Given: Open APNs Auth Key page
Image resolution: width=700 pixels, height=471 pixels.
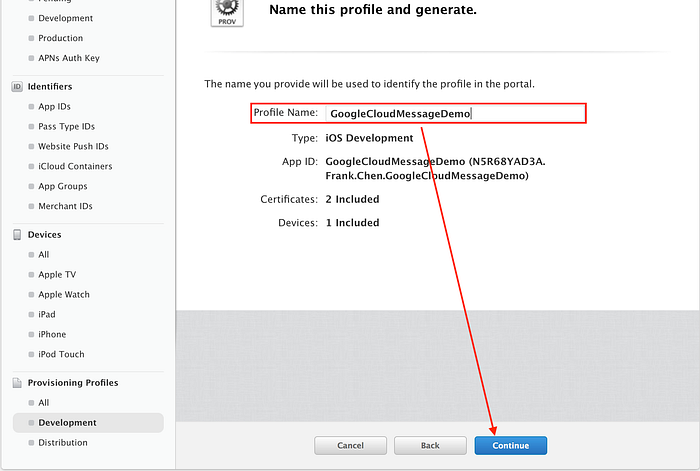Looking at the screenshot, I should tap(69, 58).
